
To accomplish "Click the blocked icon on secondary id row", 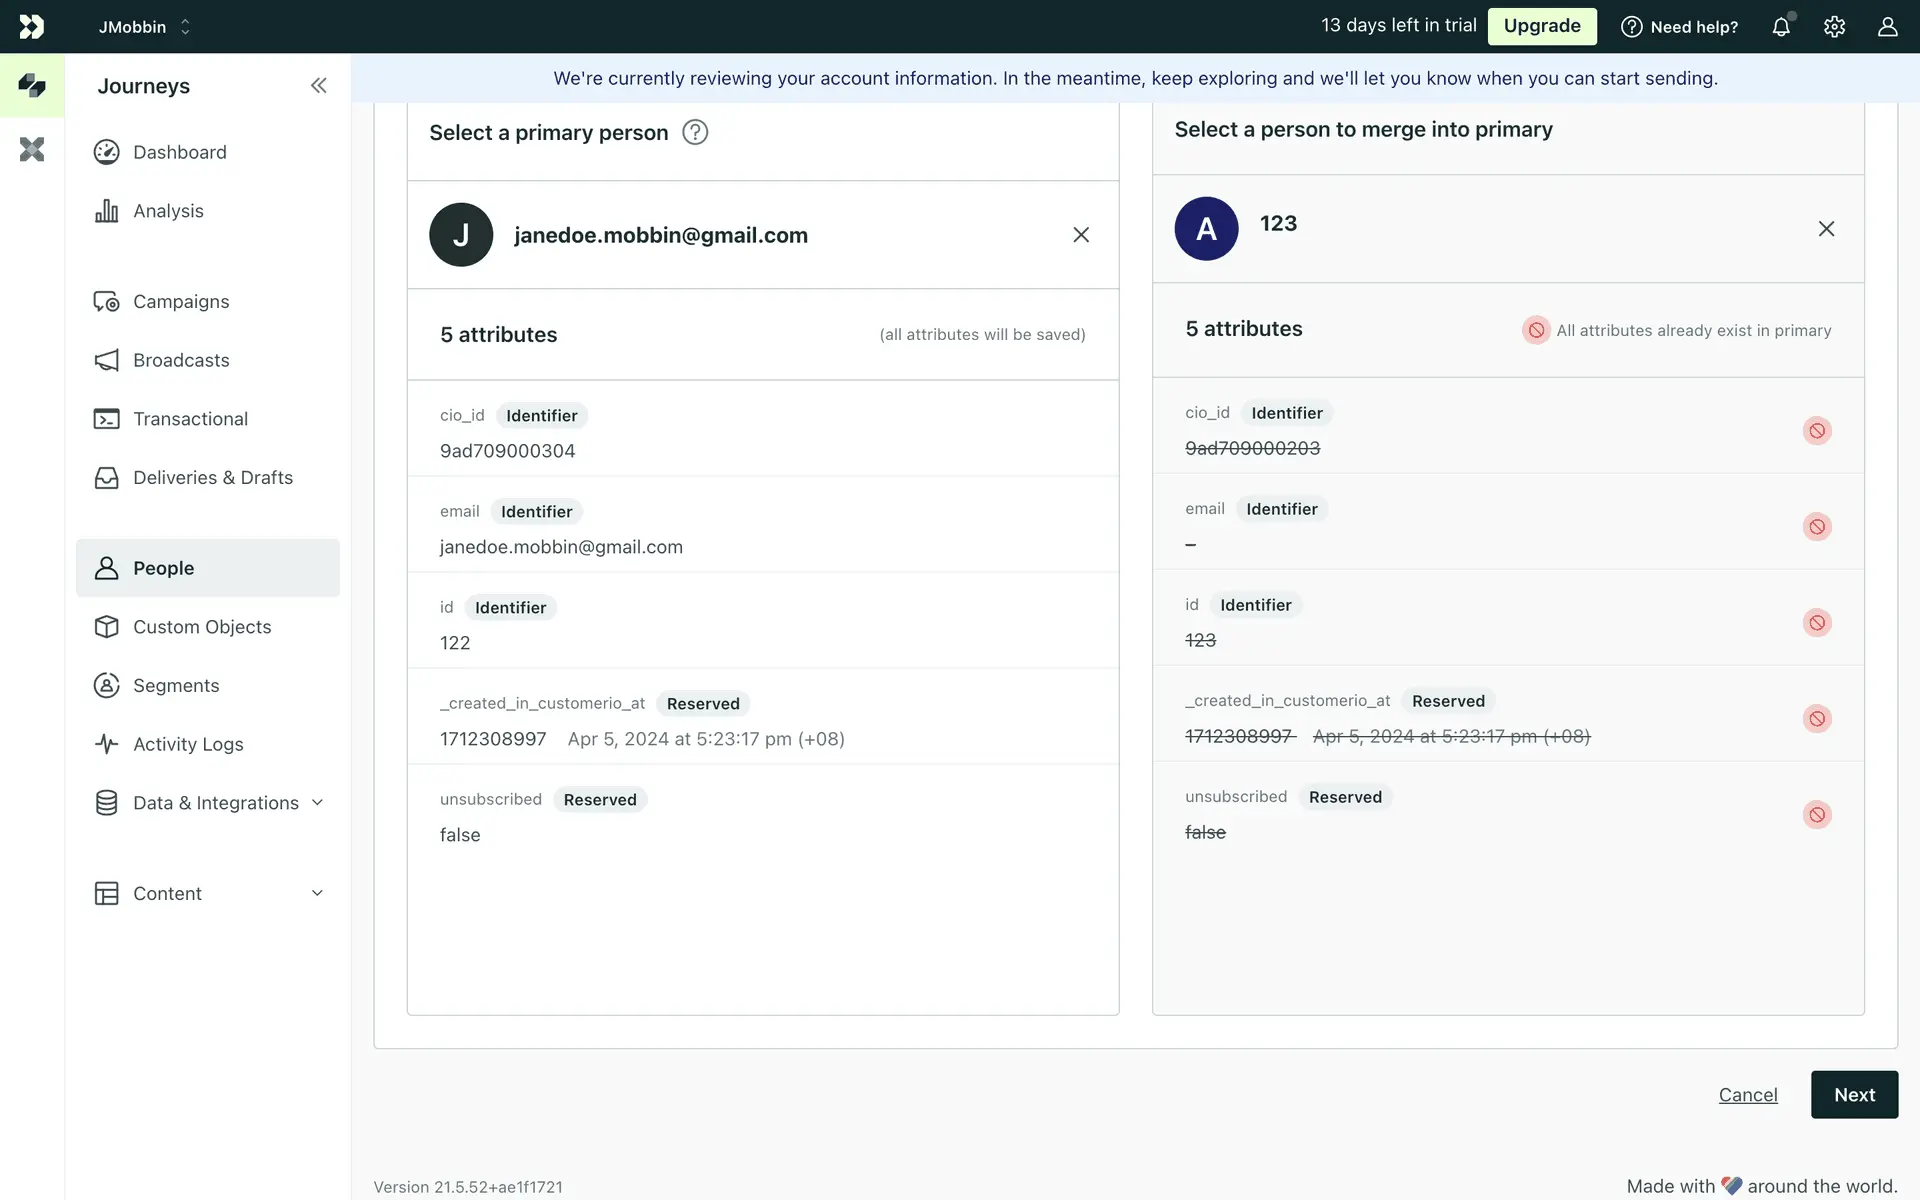I will 1817,623.
